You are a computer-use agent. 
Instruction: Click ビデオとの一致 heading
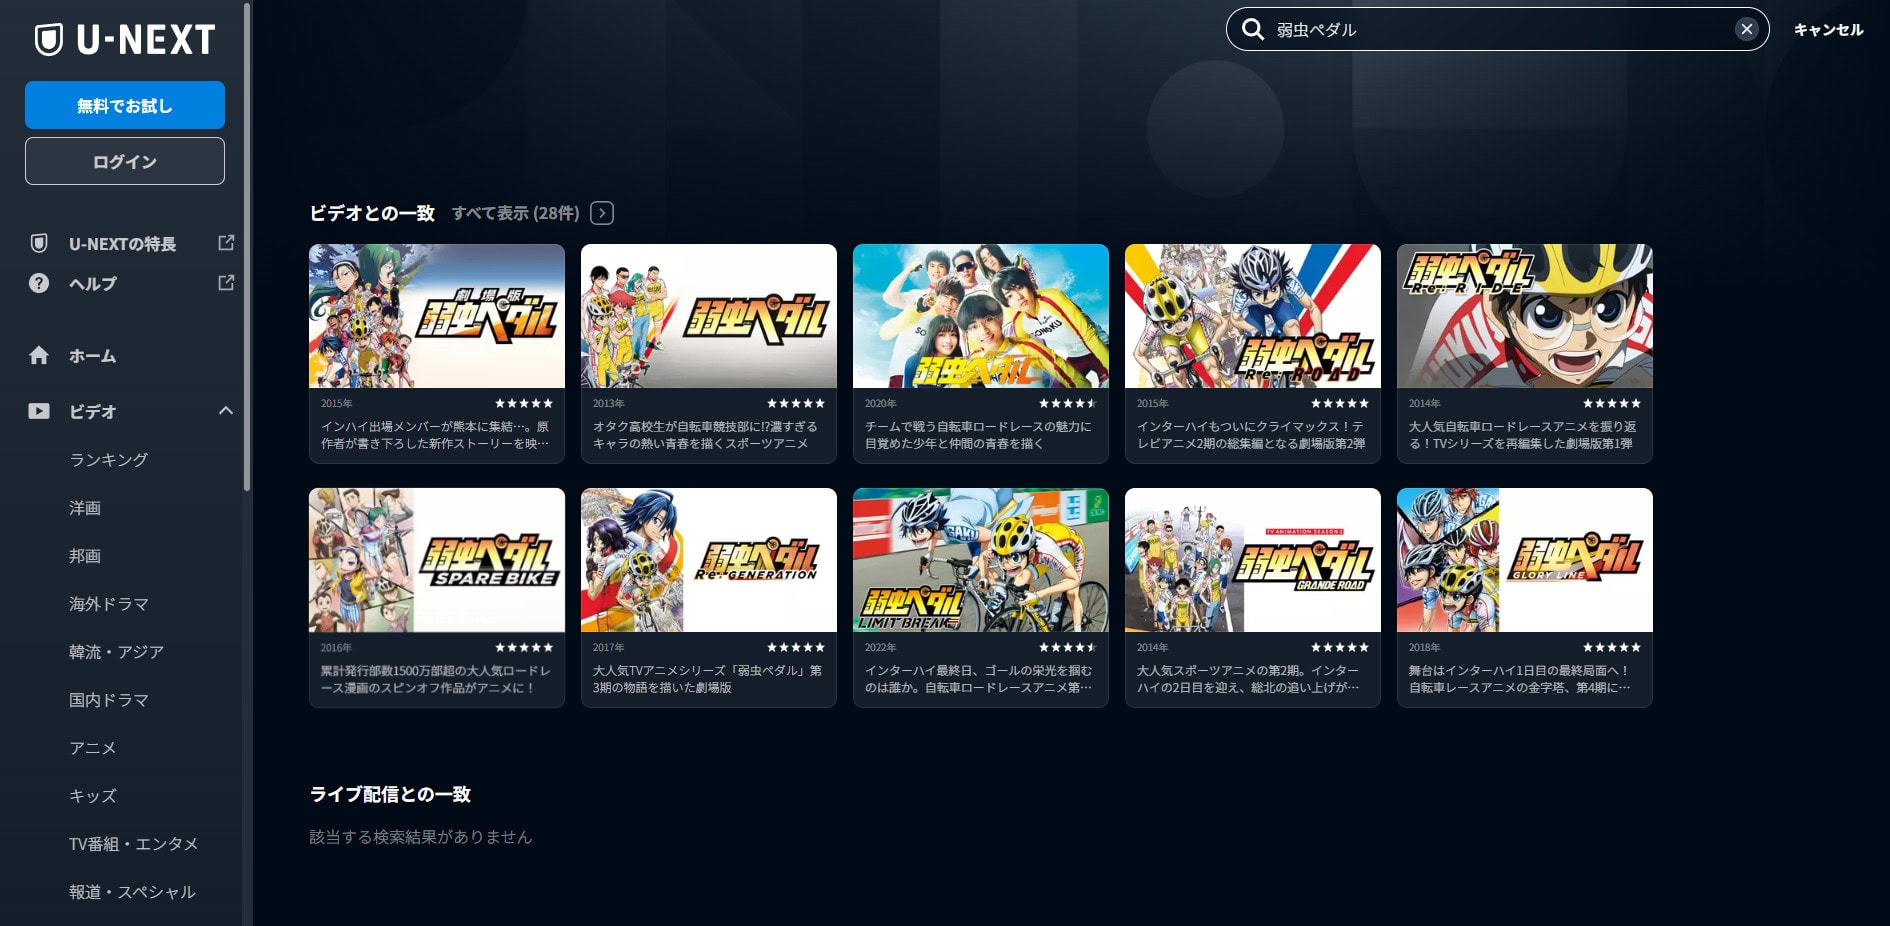[x=372, y=213]
